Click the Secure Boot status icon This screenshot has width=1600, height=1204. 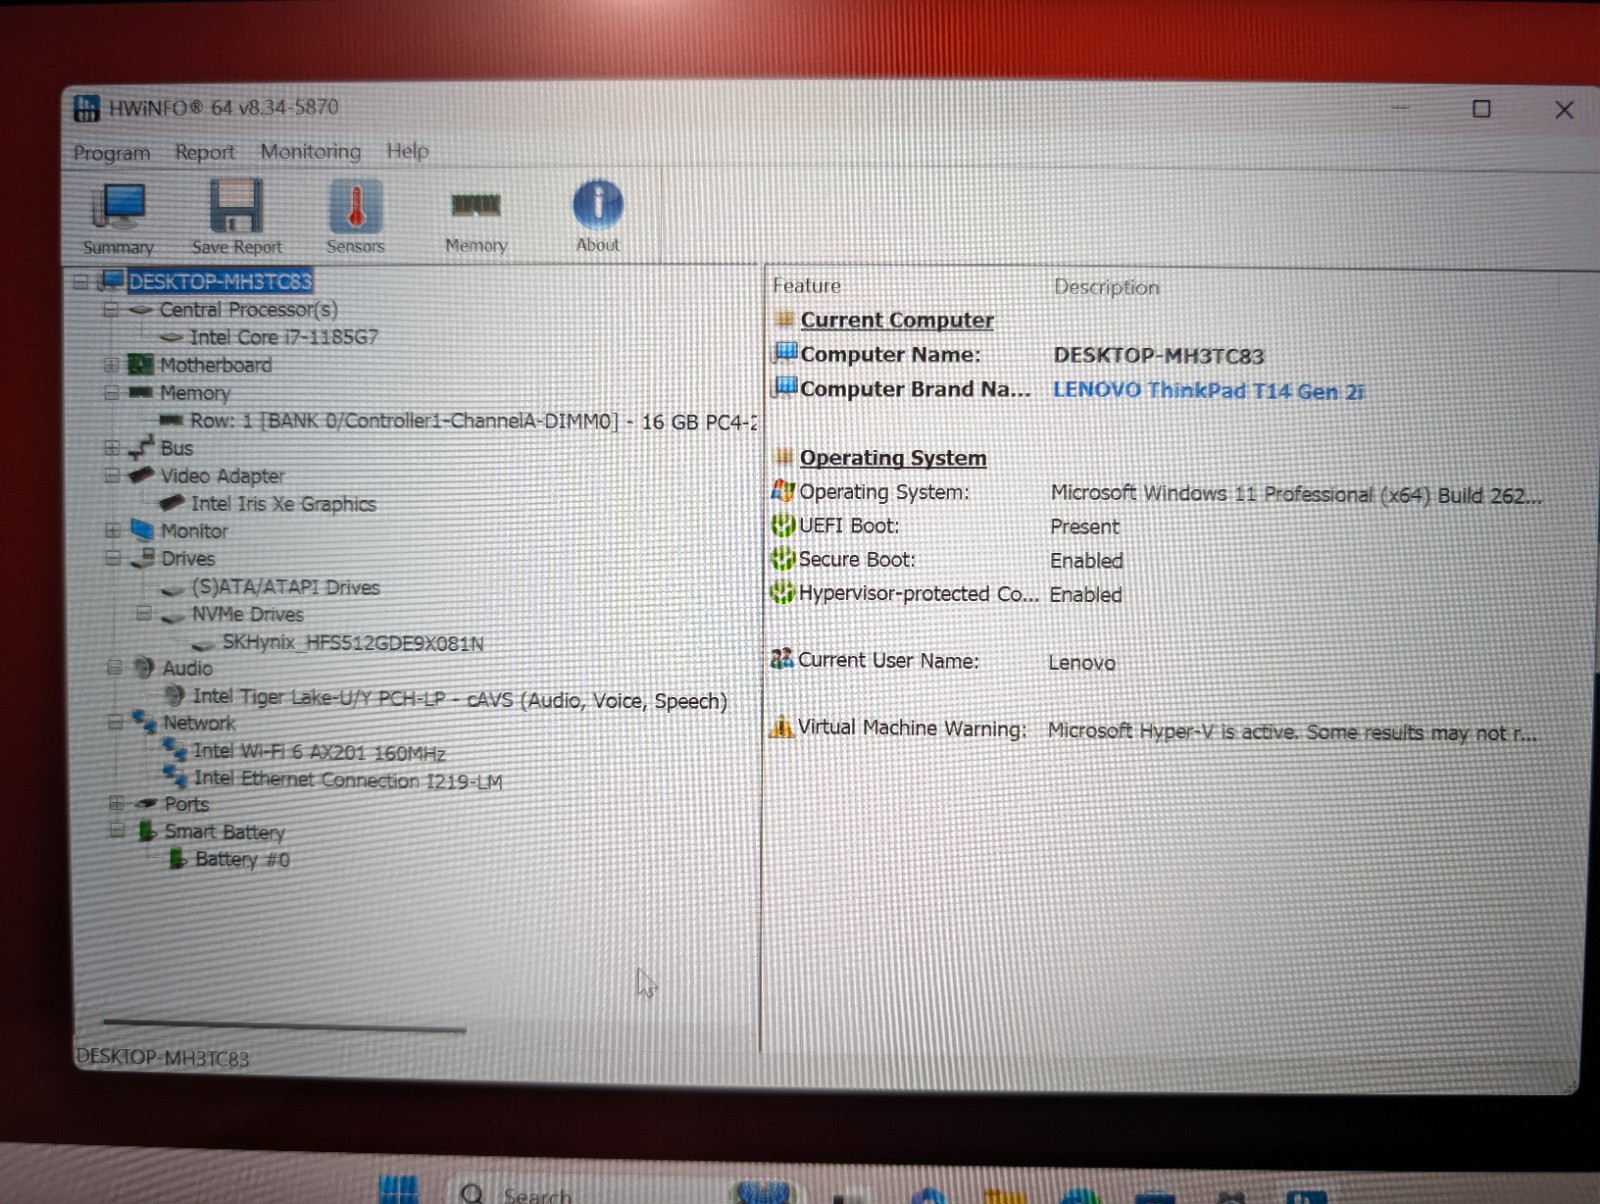782,558
